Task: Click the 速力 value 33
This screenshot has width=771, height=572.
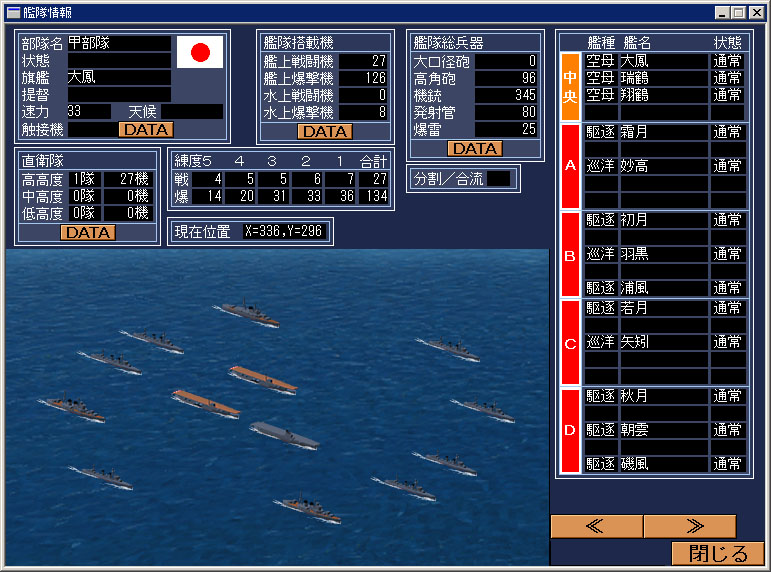Action: coord(89,111)
